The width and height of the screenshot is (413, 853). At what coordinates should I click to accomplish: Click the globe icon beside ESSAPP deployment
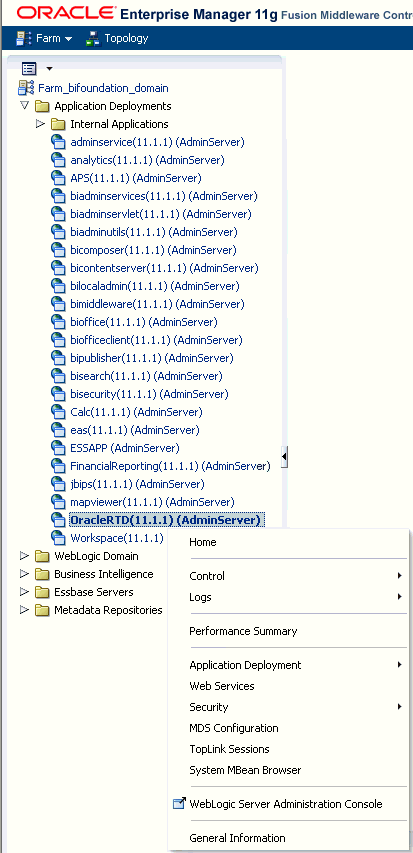(58, 448)
